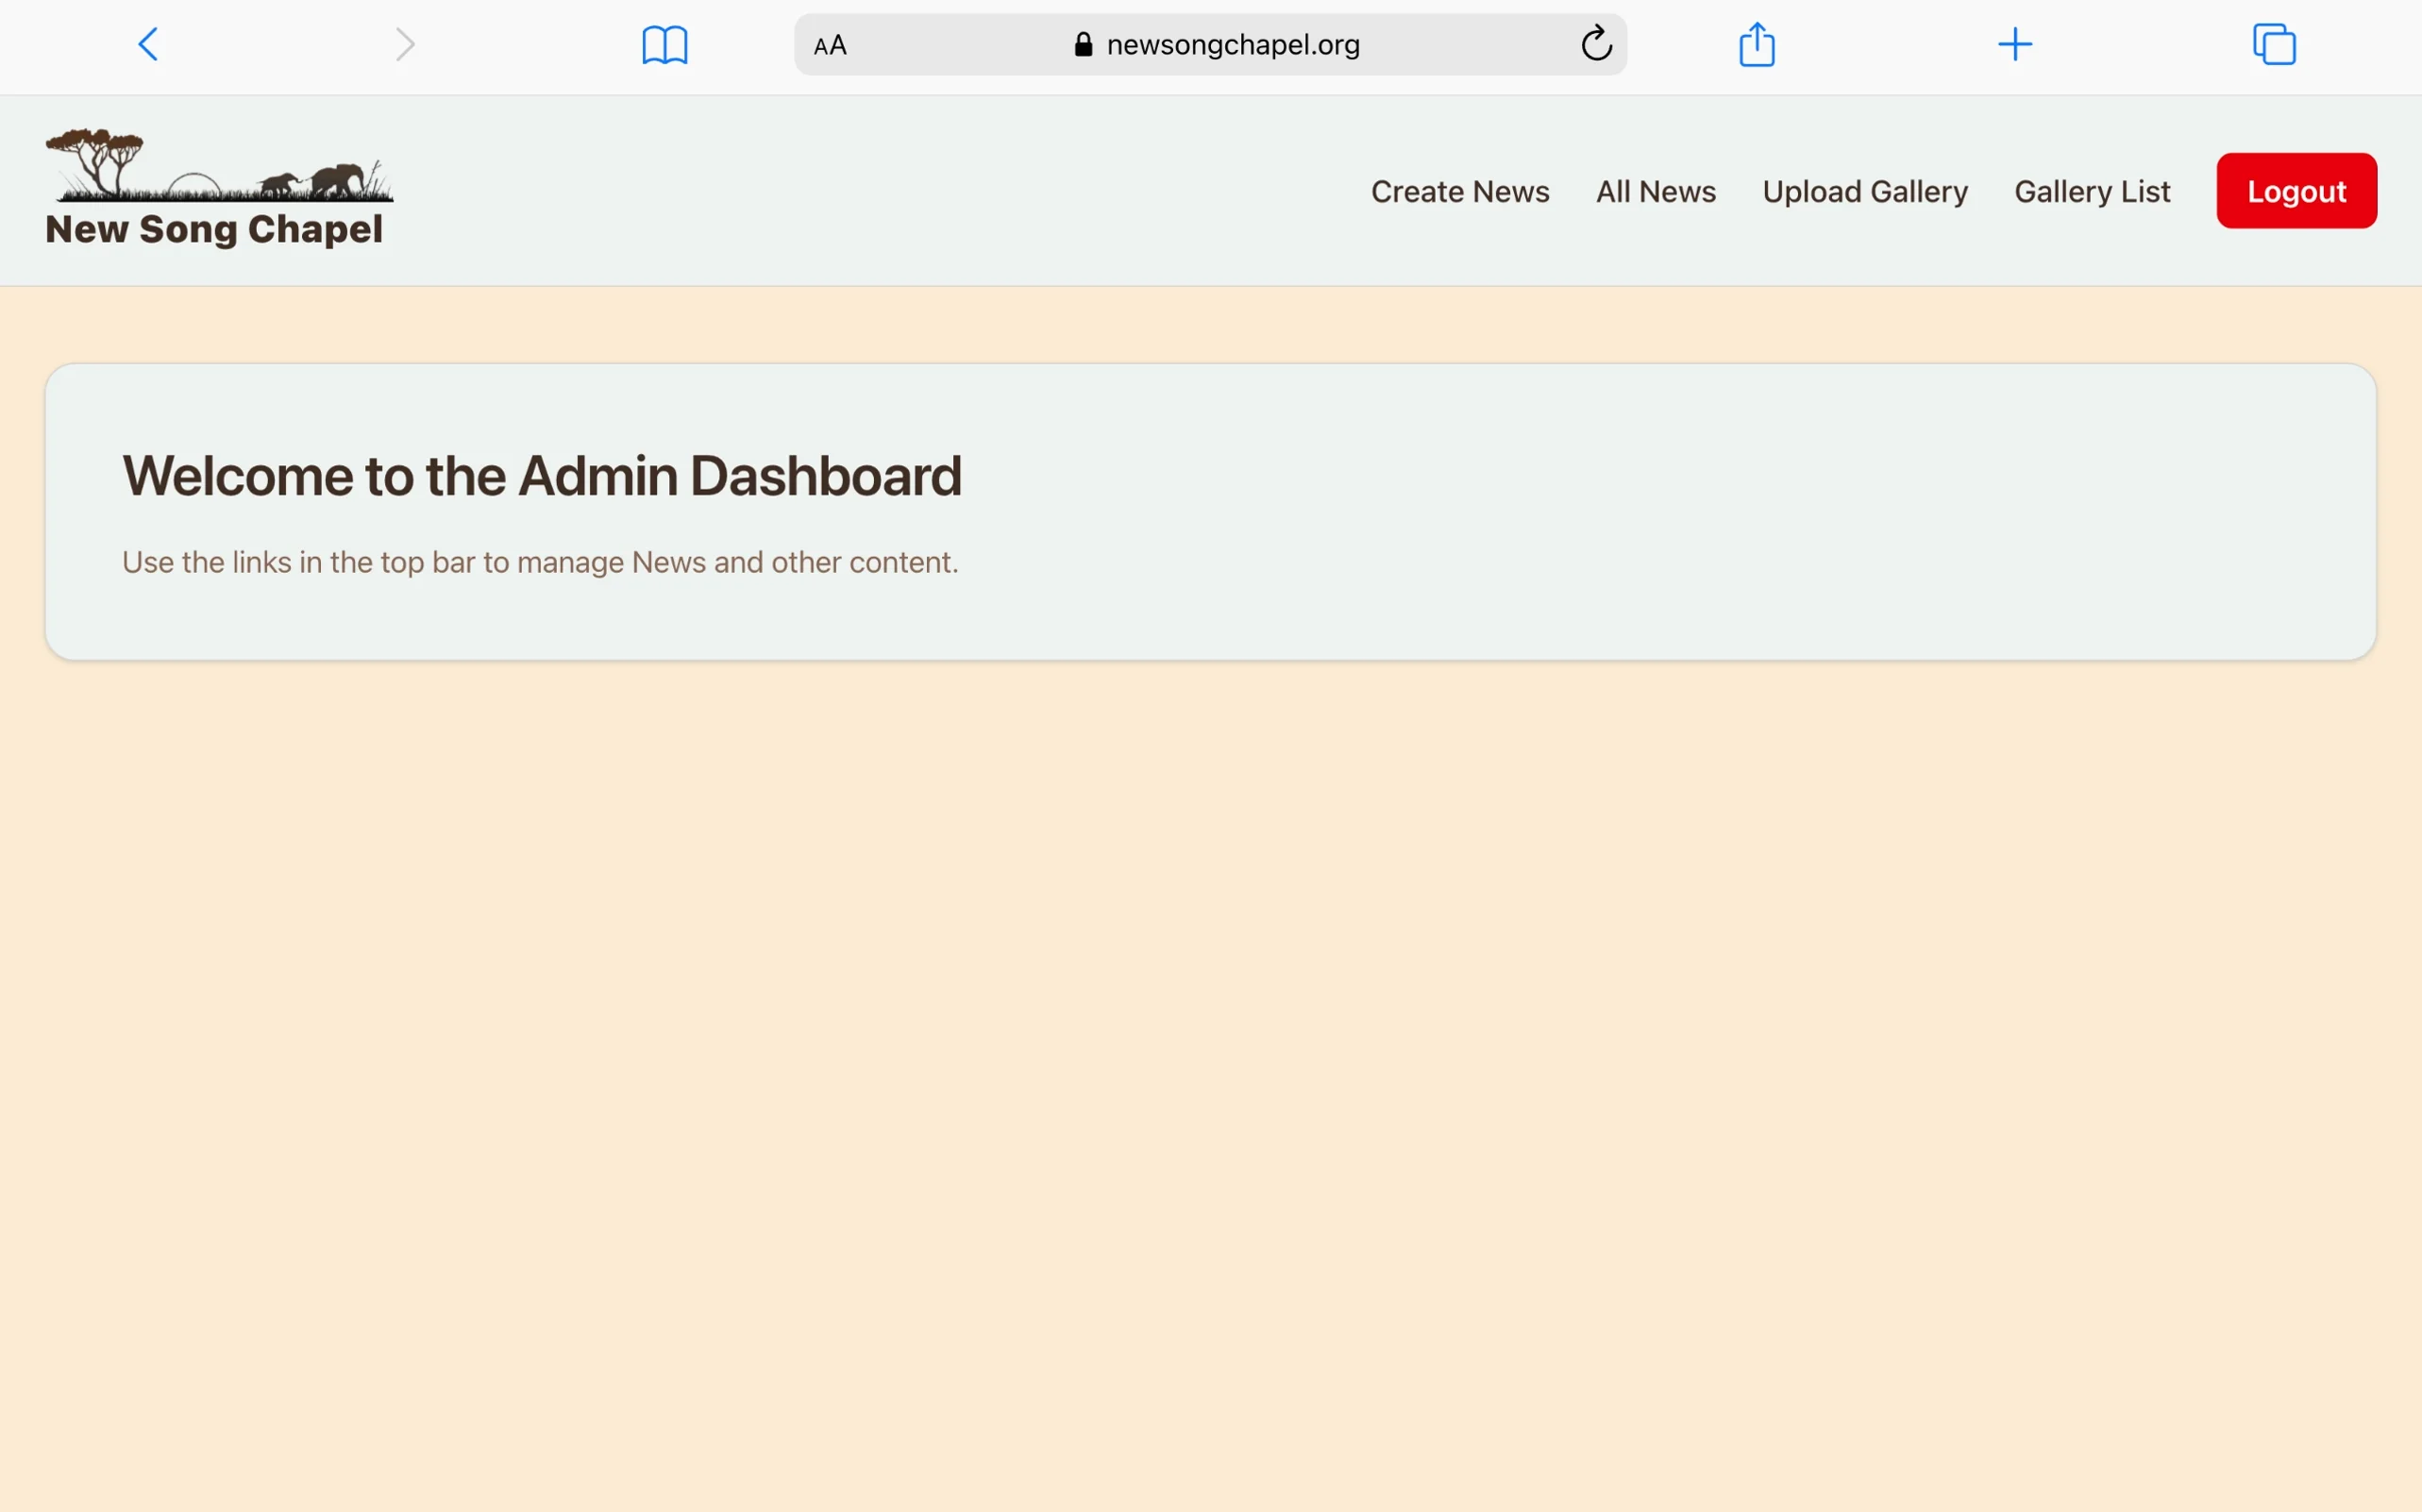The height and width of the screenshot is (1512, 2422).
Task: Show all open tabs overview
Action: [x=2274, y=44]
